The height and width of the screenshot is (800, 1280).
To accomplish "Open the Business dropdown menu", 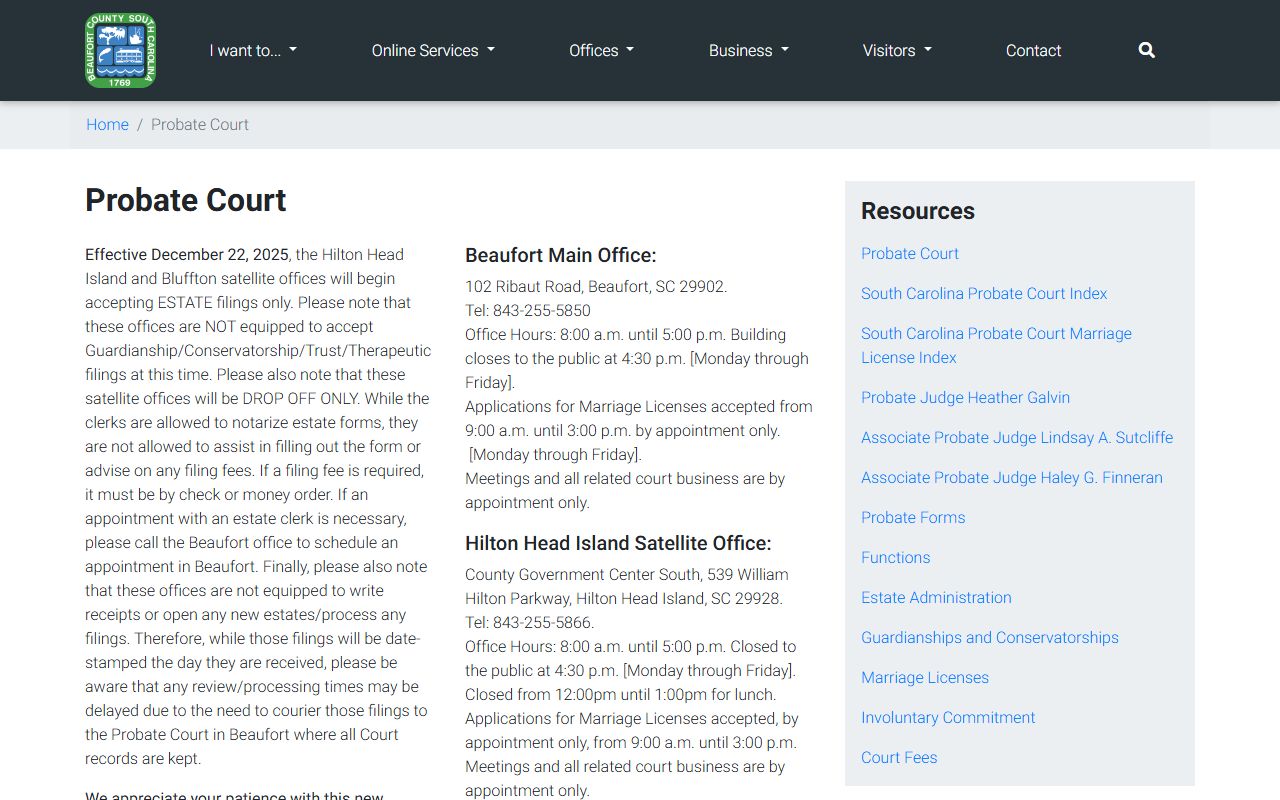I will [748, 50].
